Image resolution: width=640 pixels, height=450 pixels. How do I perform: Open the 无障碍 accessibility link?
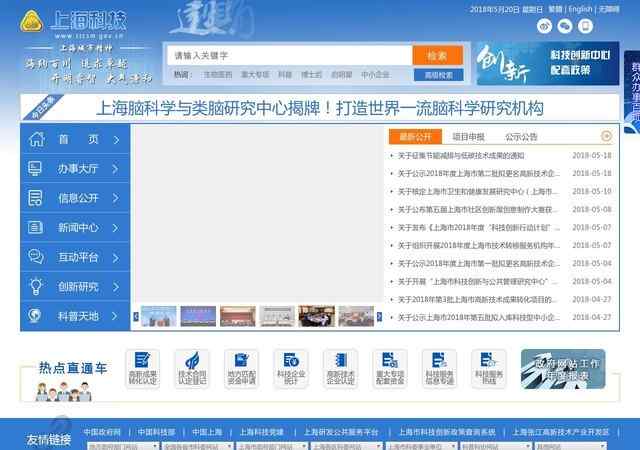[x=609, y=9]
